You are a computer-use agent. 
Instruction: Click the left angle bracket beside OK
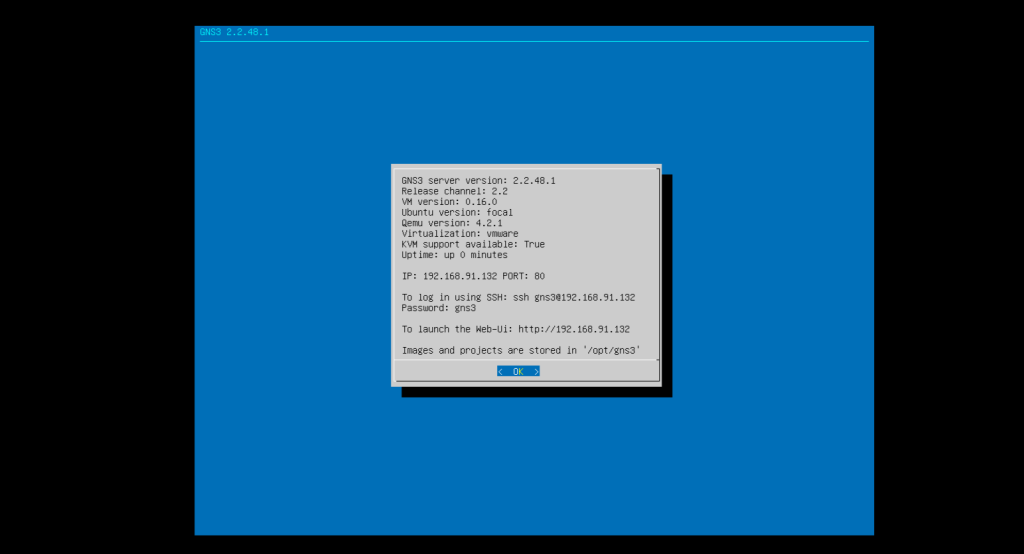coord(500,371)
